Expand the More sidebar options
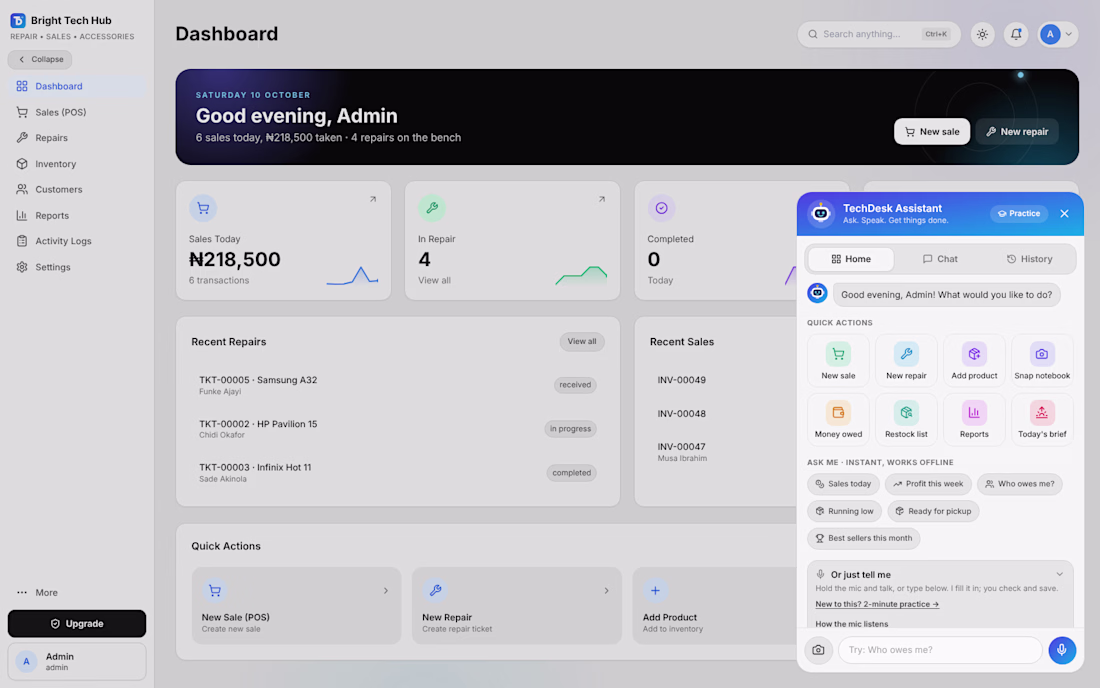Screen dimensions: 1100x688 (x=77, y=593)
